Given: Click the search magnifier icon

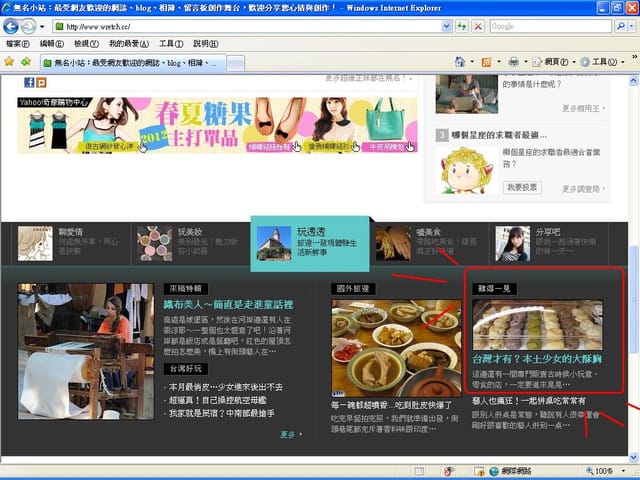Looking at the screenshot, I should (x=620, y=26).
